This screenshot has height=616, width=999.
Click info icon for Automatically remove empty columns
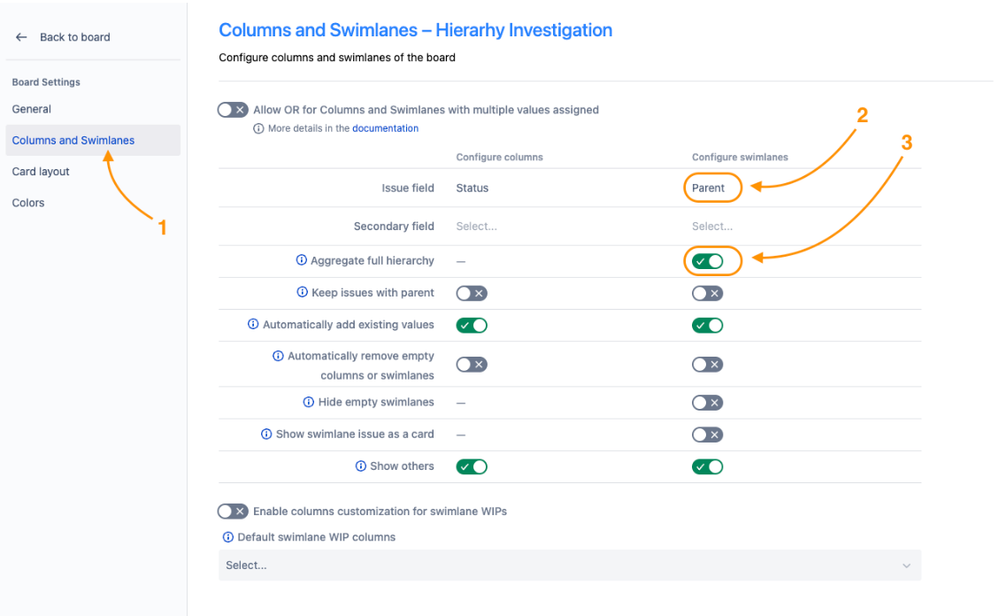[278, 356]
